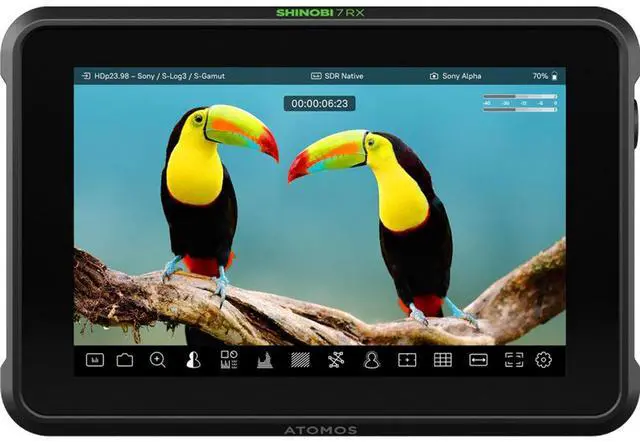Open the vectorscope icon

[336, 360]
